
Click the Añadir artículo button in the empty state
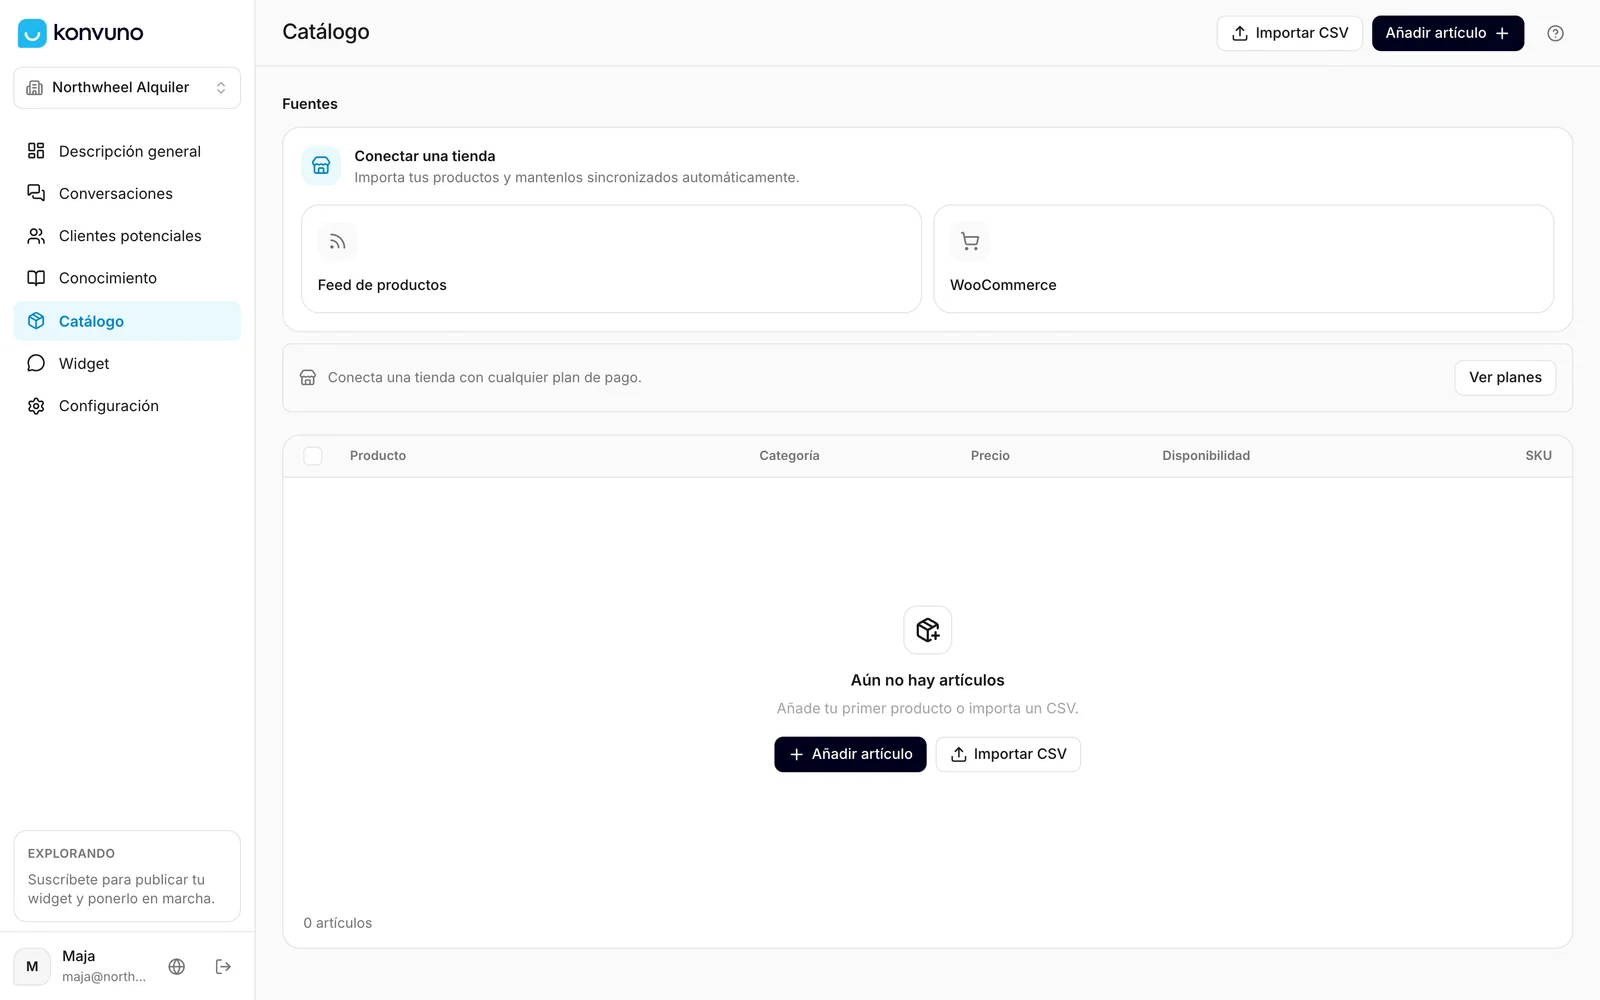click(850, 754)
